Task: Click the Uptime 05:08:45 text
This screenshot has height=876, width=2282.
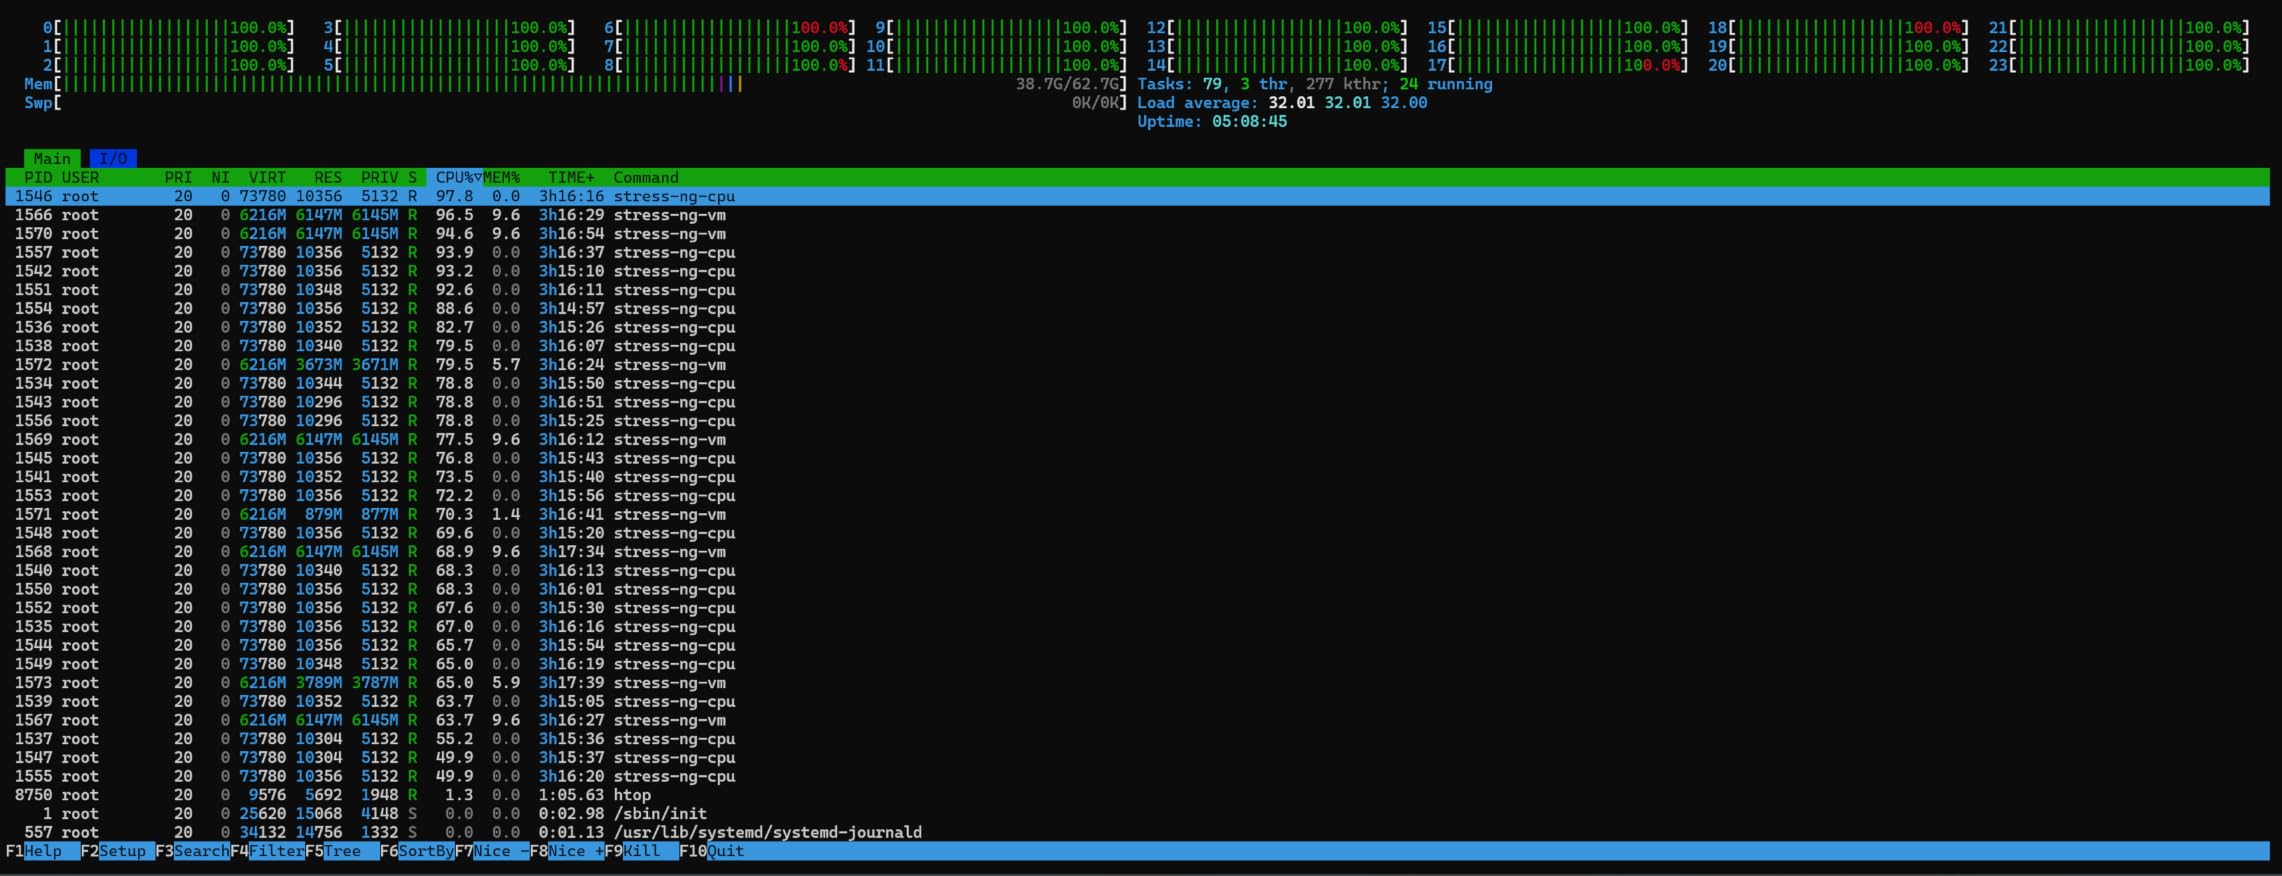Action: tap(1212, 122)
